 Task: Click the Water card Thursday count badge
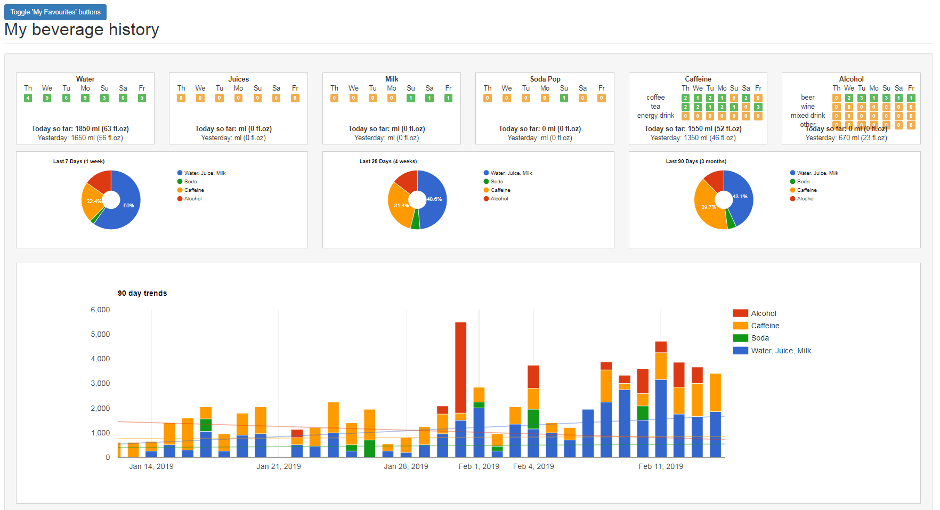(x=28, y=98)
